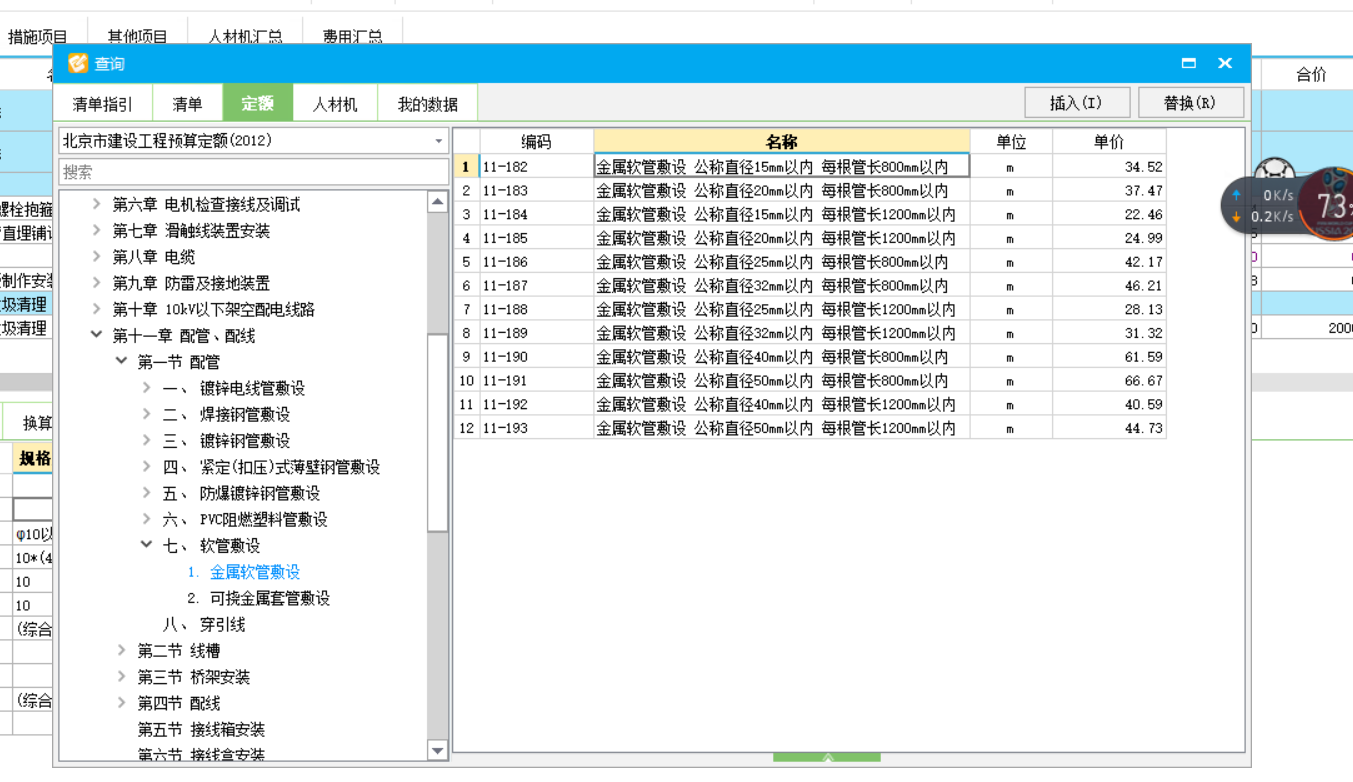Screen dimensions: 1353x782
Task: Select tree item 第五节 接线箱安装
Action: pyautogui.click(x=201, y=729)
